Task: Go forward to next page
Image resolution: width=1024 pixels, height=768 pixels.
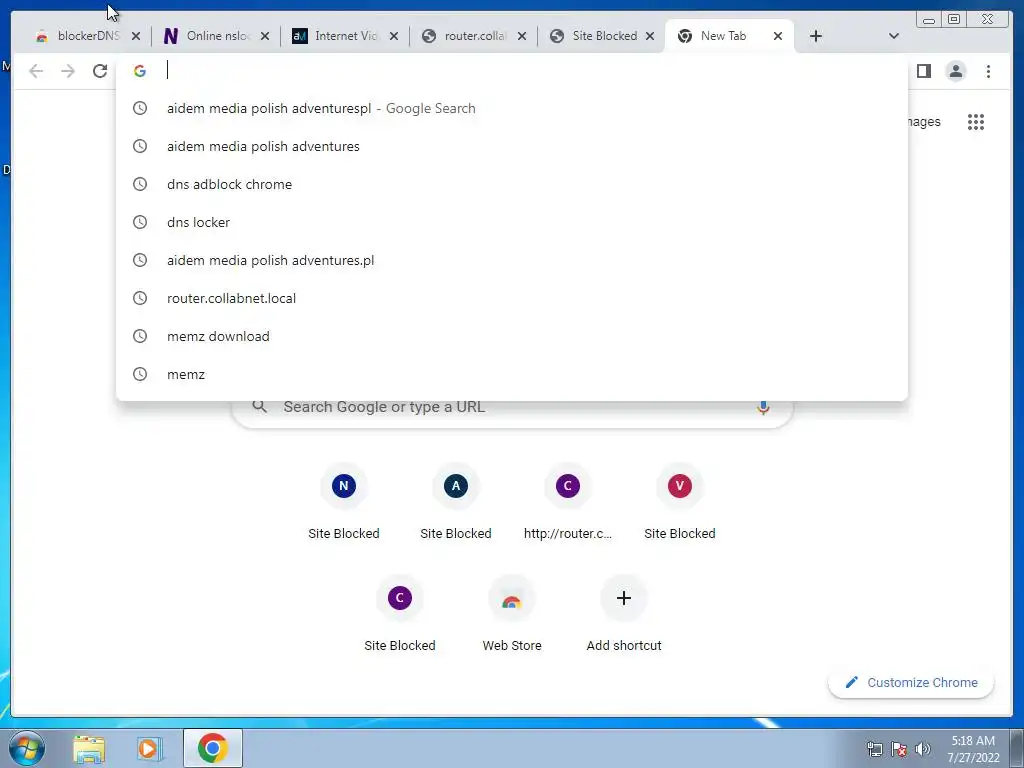Action: (68, 71)
